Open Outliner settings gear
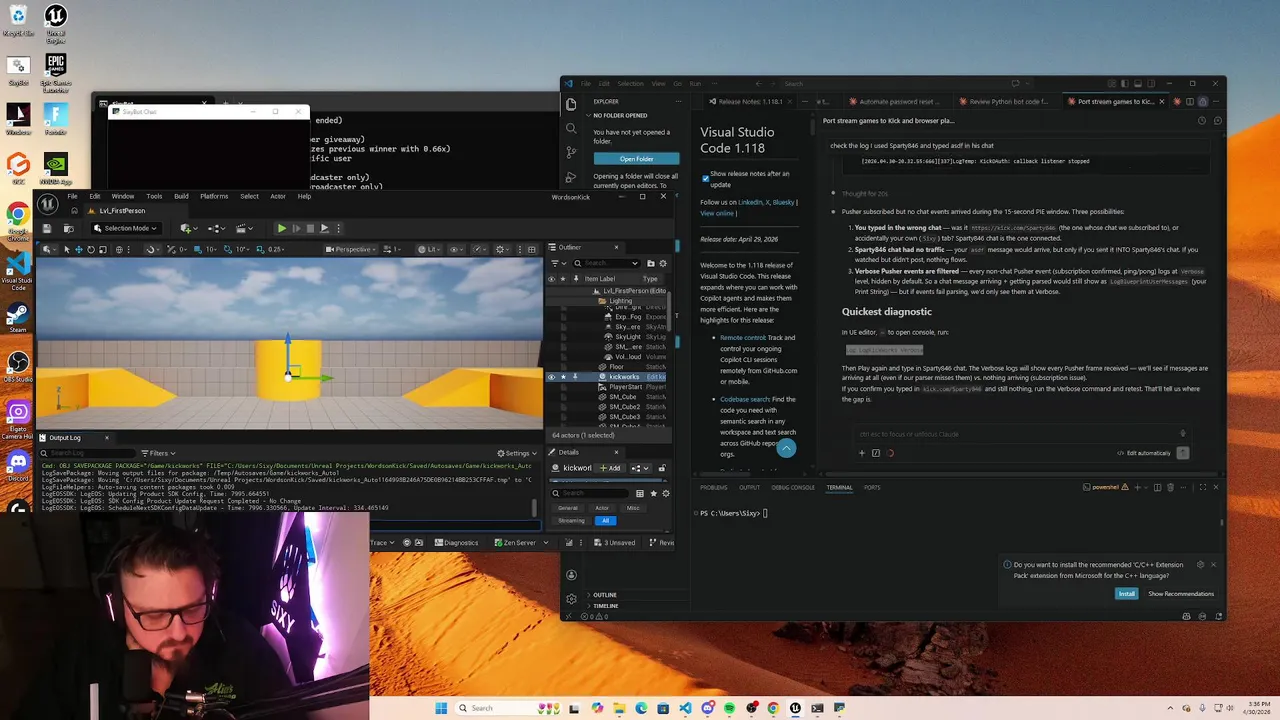 coord(663,263)
